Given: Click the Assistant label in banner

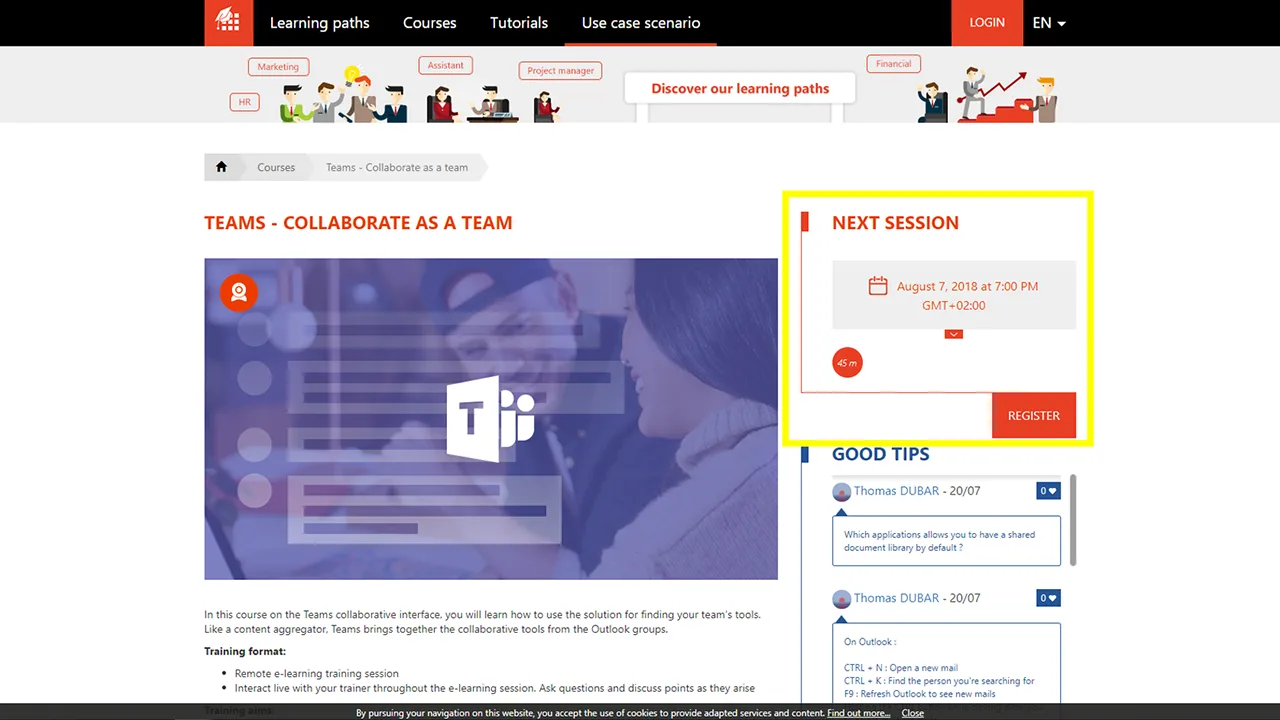Looking at the screenshot, I should click(x=446, y=65).
